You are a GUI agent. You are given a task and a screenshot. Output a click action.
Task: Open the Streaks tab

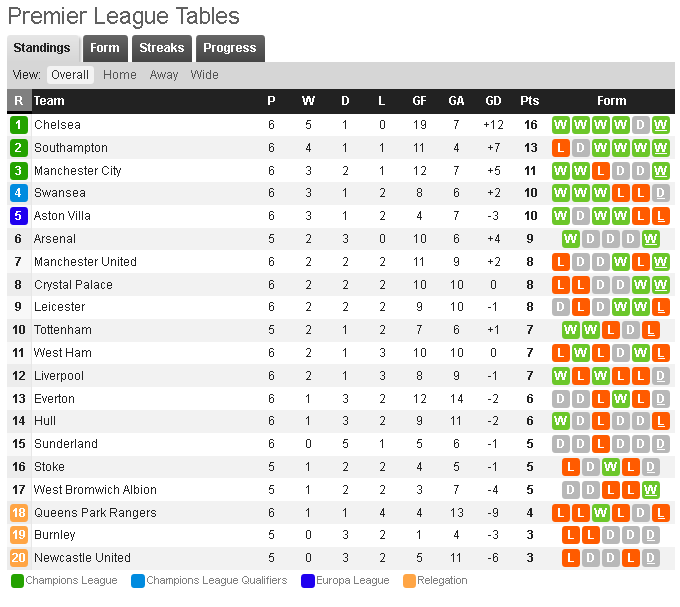click(161, 48)
